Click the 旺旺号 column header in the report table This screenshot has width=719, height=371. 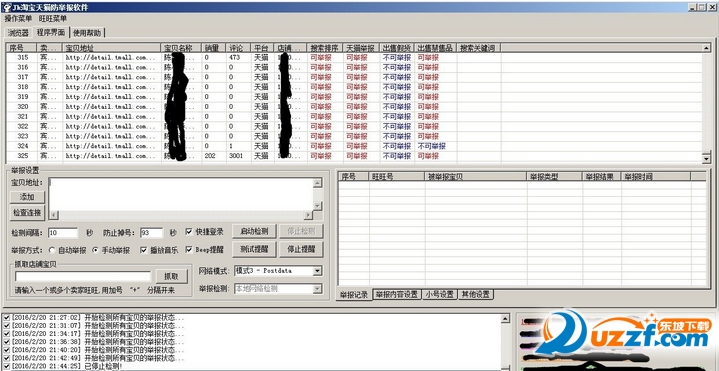point(397,177)
